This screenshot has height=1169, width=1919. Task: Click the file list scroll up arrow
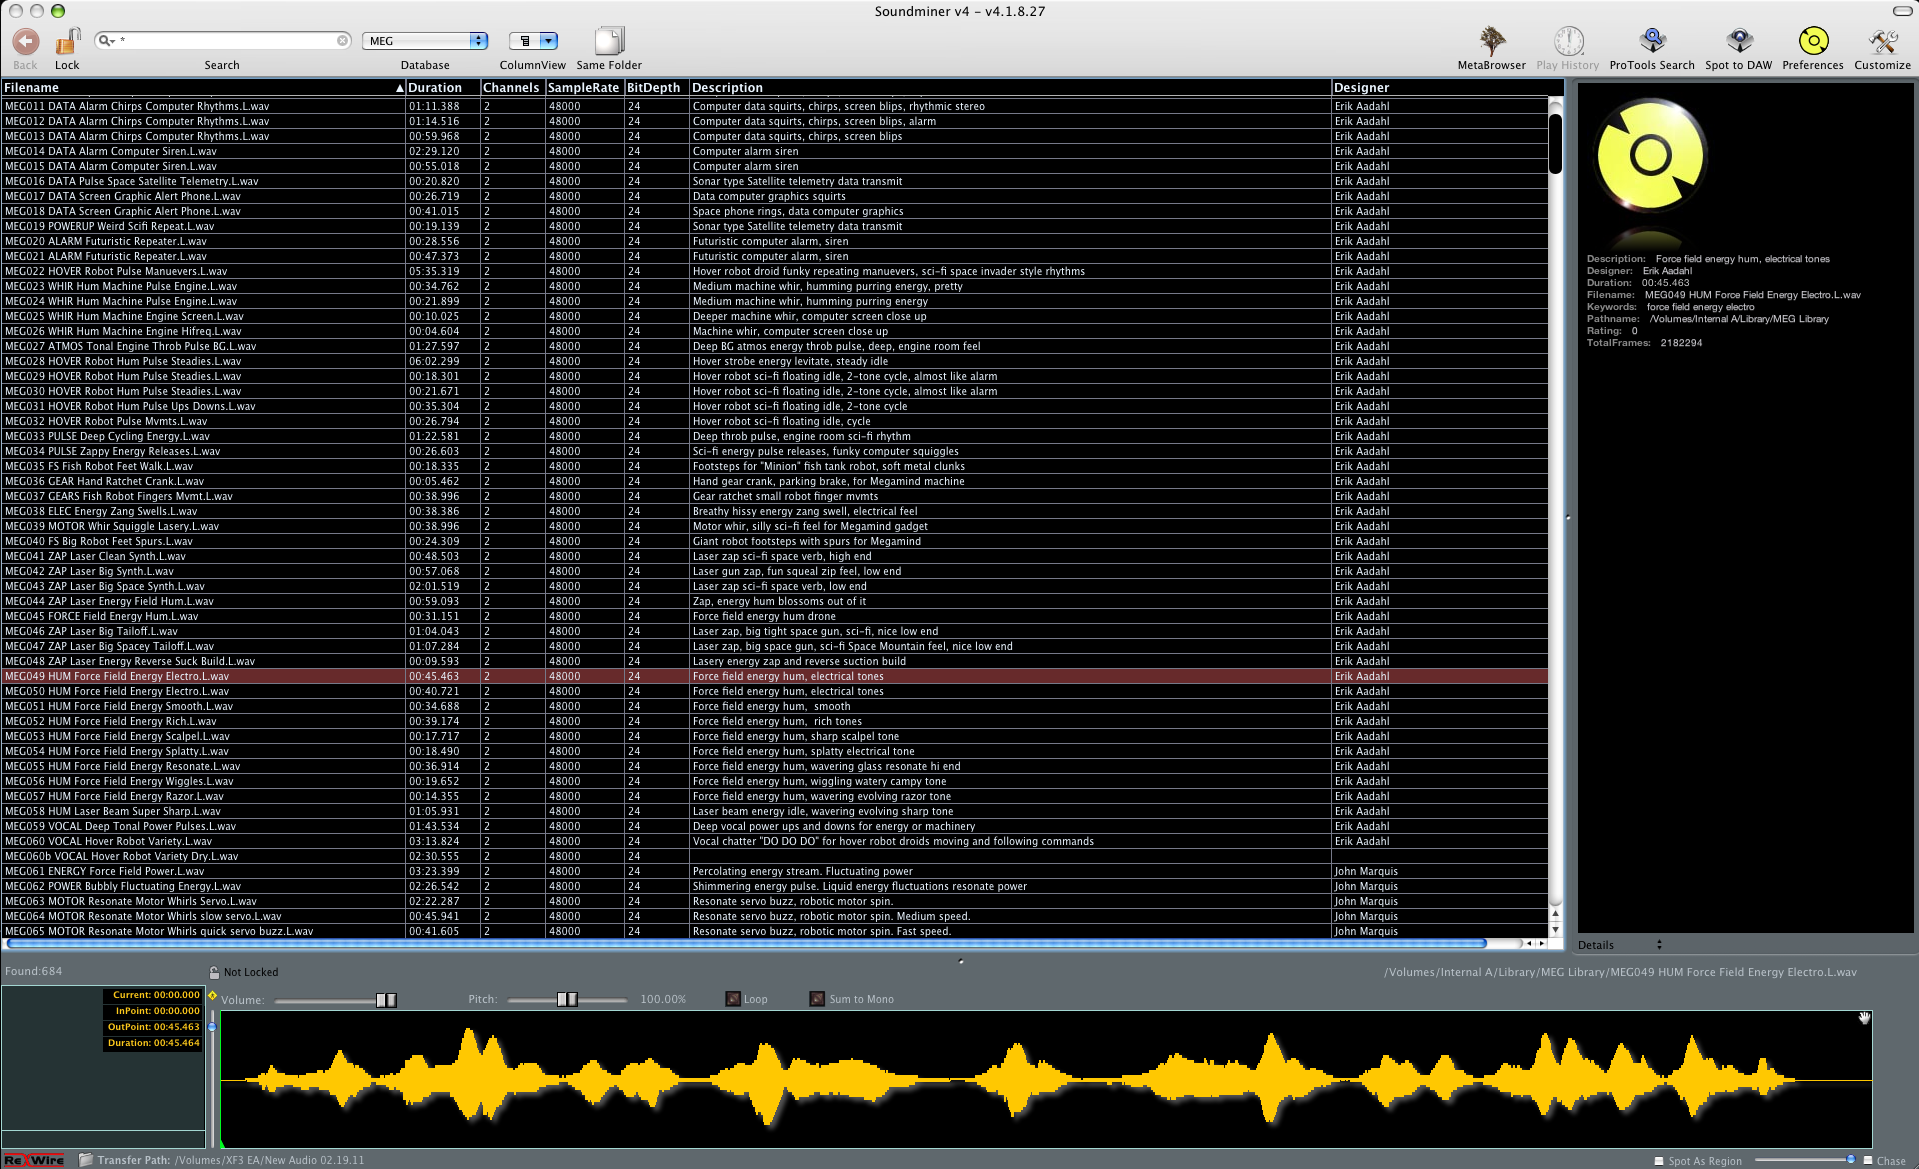pyautogui.click(x=1555, y=914)
